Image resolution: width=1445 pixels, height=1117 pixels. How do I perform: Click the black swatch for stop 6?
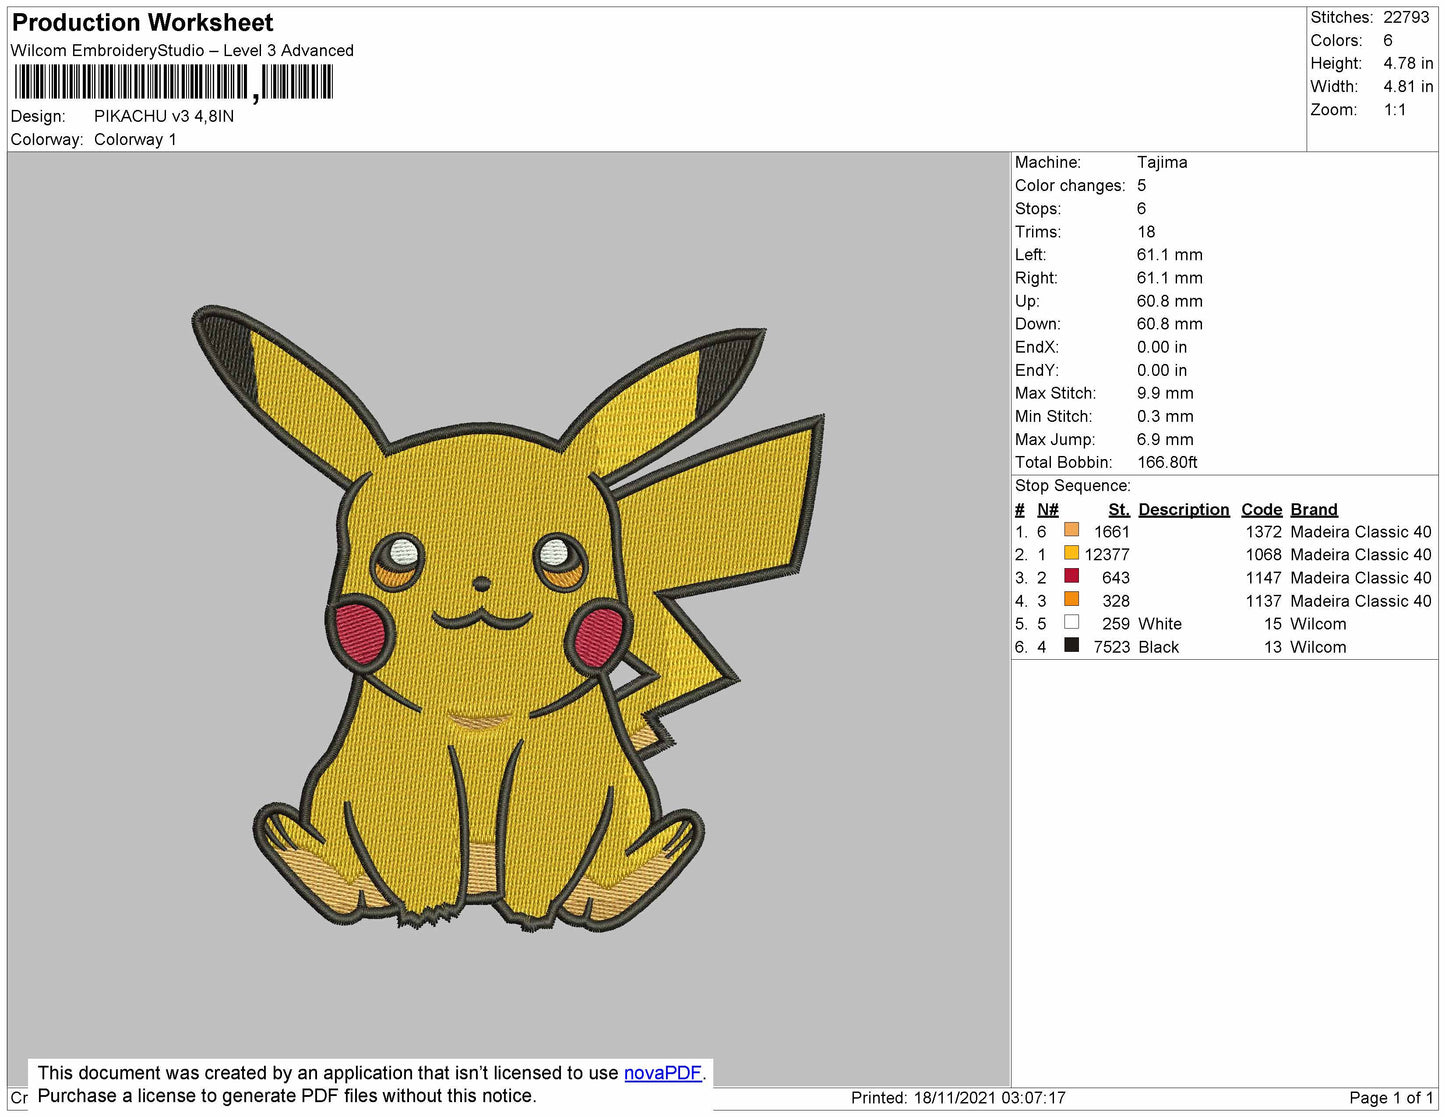tap(1071, 645)
